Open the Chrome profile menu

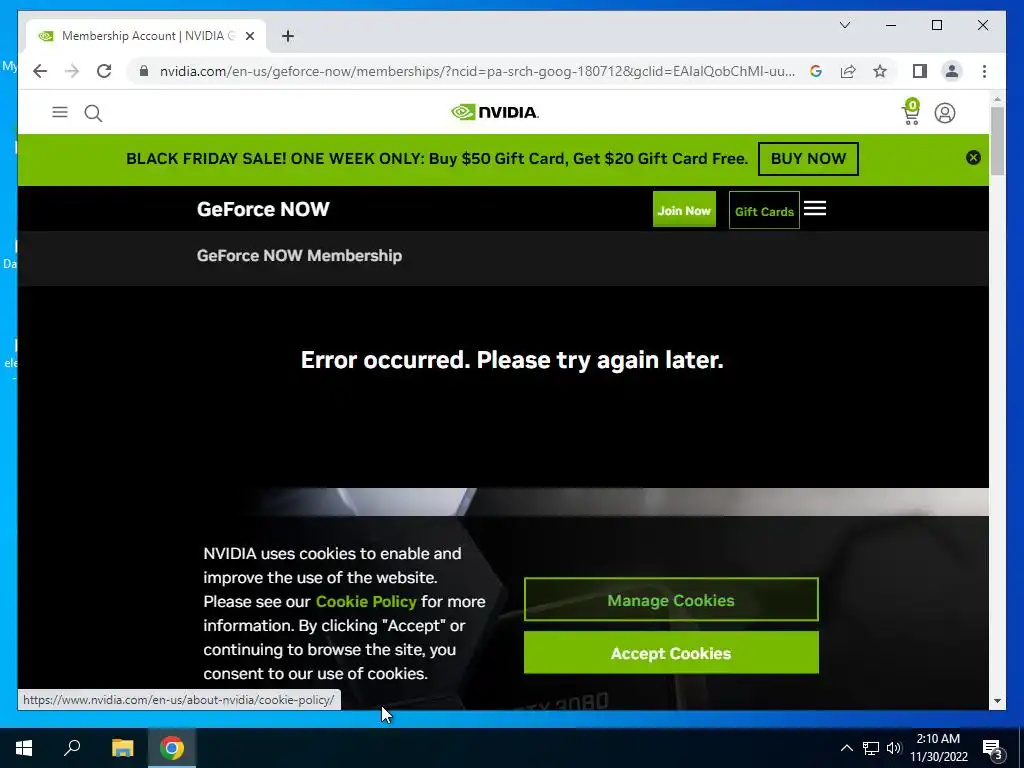pyautogui.click(x=952, y=71)
